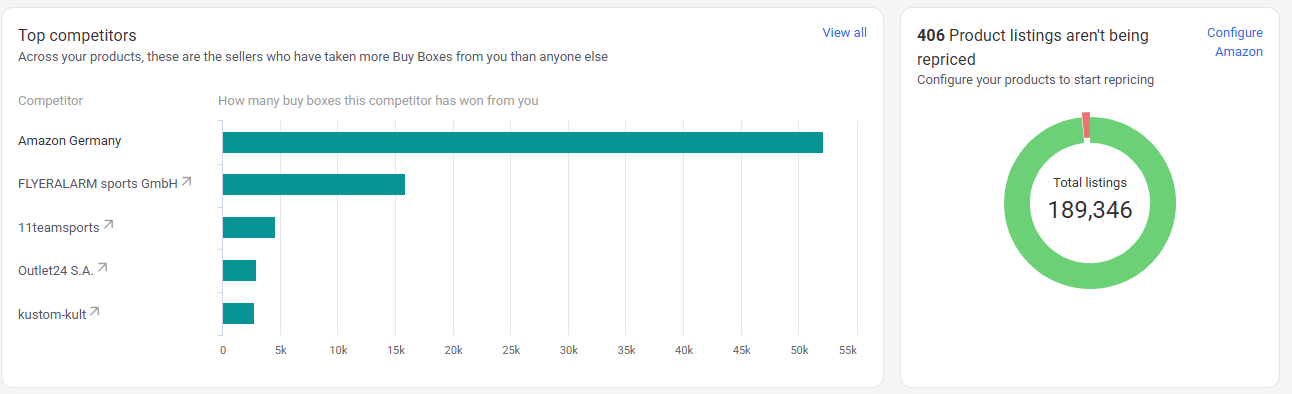Click the Outlet24 S.A. seller name
The image size is (1292, 394).
click(x=56, y=270)
